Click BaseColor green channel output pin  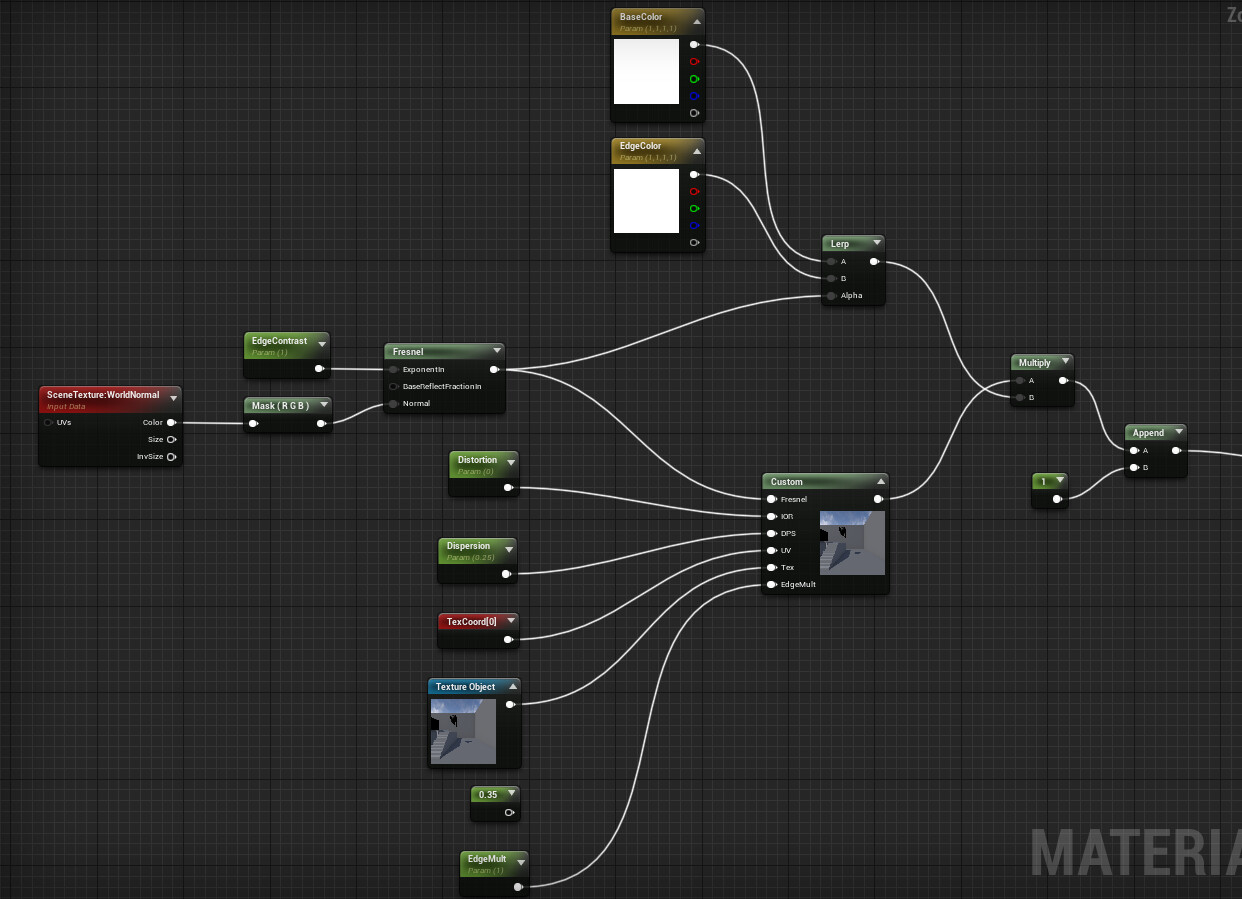click(695, 79)
